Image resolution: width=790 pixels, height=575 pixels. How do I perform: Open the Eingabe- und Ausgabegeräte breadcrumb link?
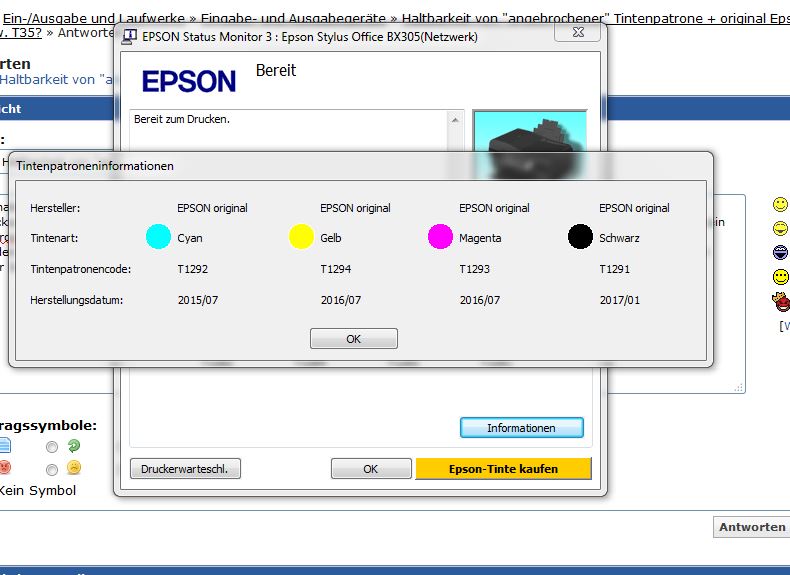click(x=293, y=19)
